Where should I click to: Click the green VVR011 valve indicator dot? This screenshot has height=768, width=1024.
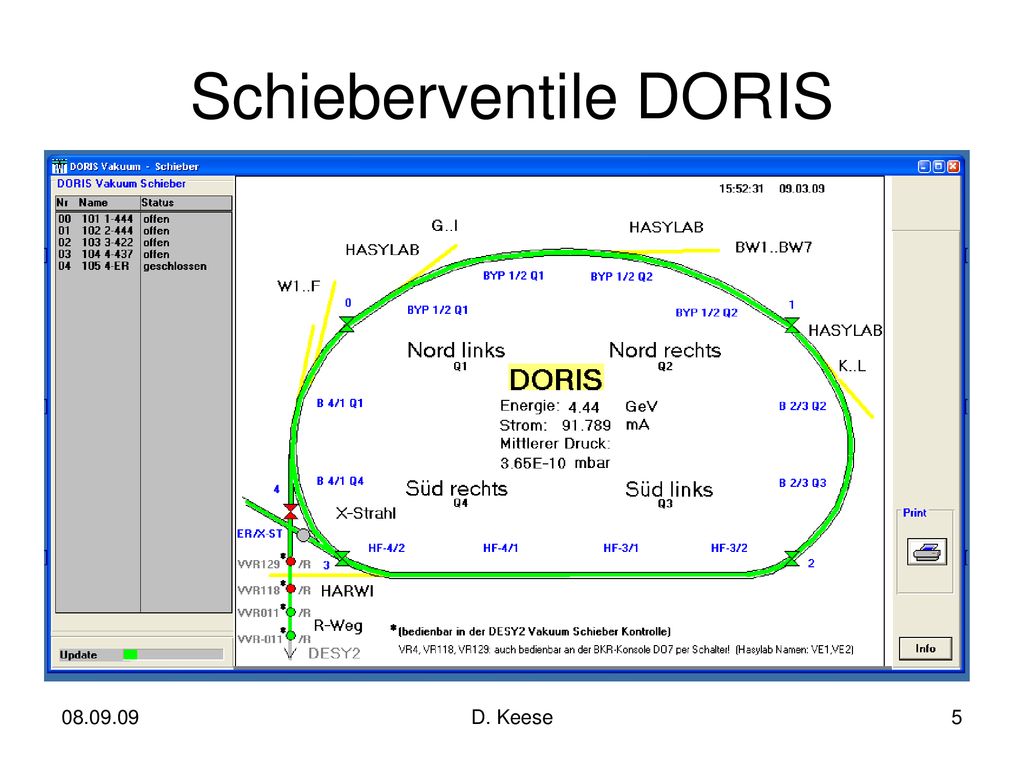pos(291,612)
